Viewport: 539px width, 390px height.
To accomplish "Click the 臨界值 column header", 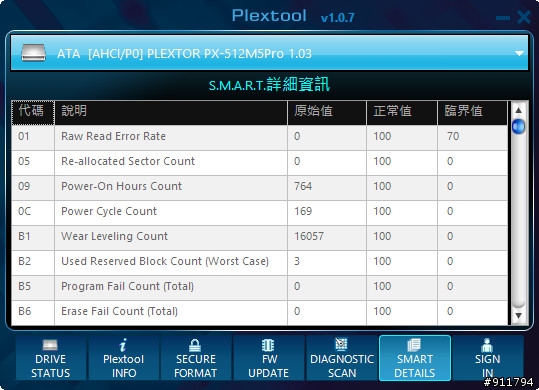I will [472, 113].
